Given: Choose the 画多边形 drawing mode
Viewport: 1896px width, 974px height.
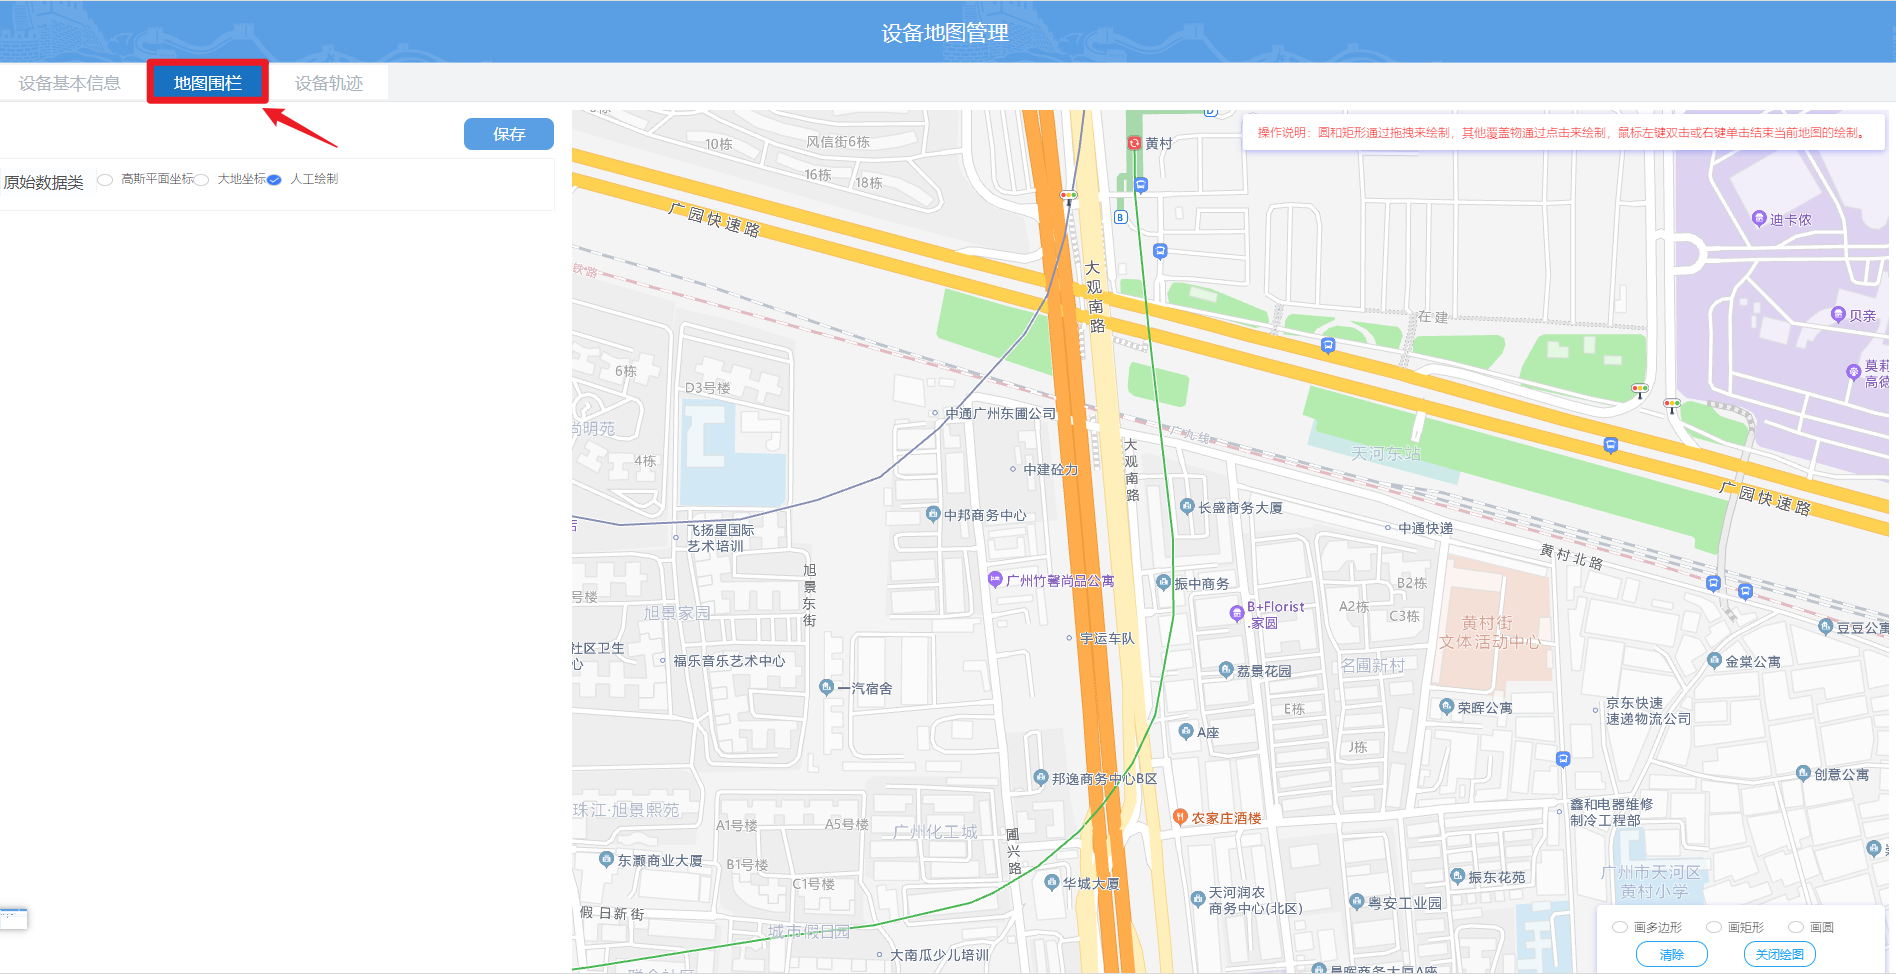Looking at the screenshot, I should 1620,927.
